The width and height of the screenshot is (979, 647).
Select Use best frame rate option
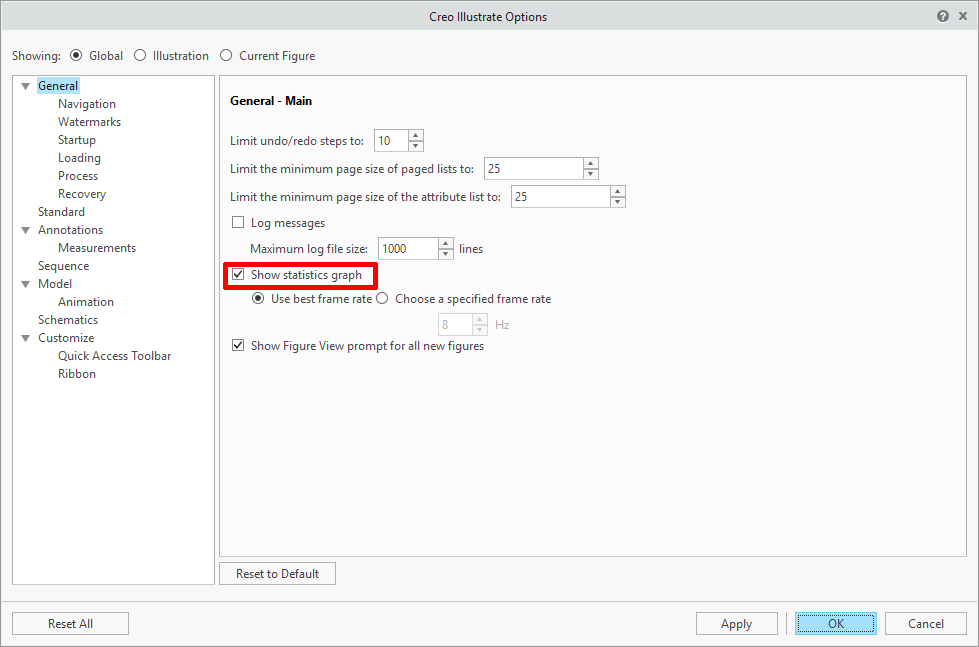coord(258,299)
